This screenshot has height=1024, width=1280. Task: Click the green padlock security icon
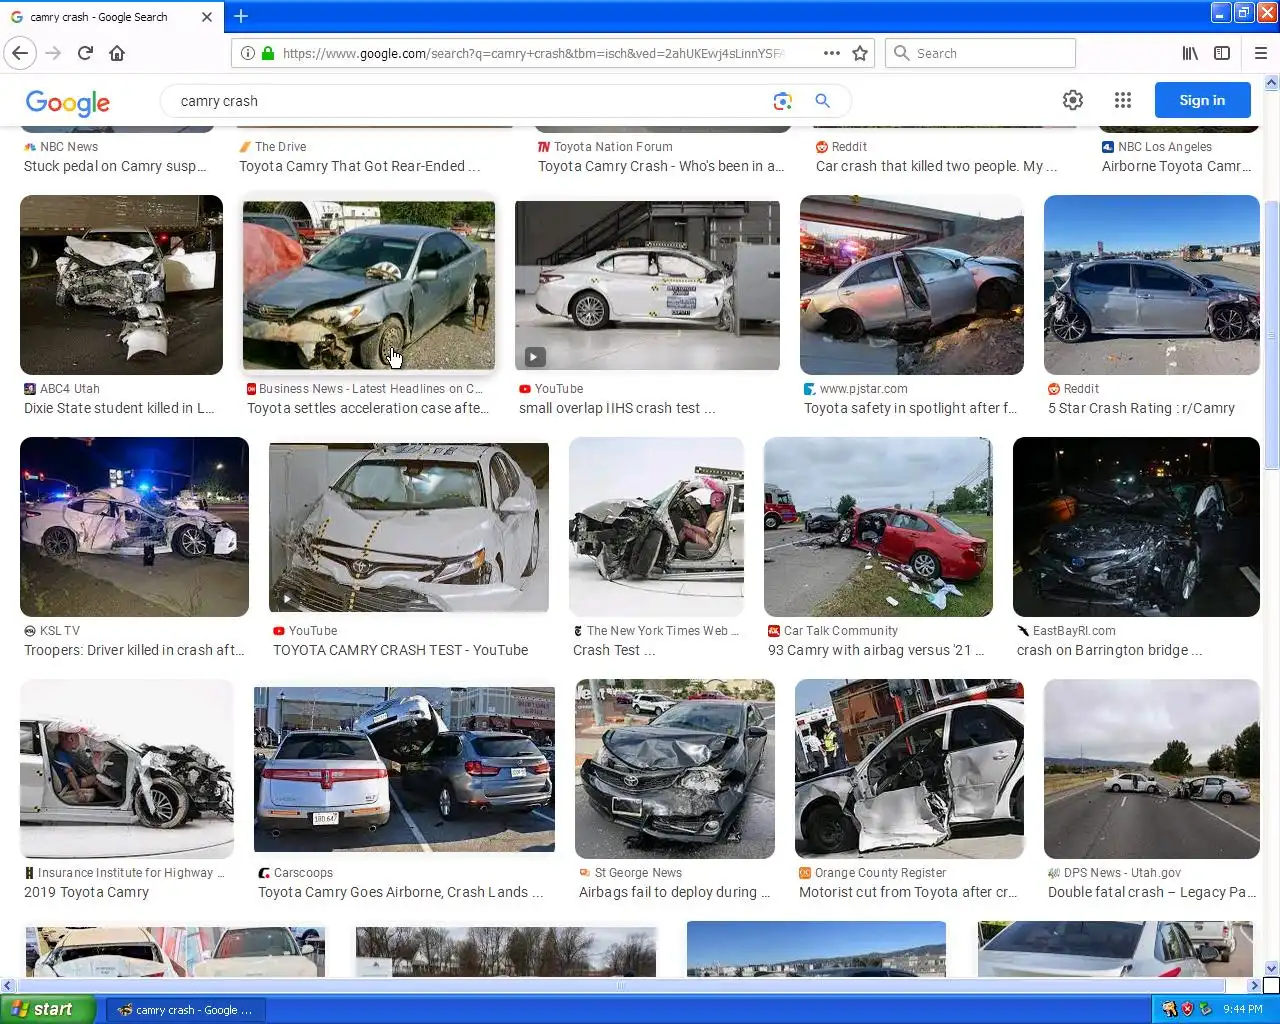pyautogui.click(x=268, y=53)
